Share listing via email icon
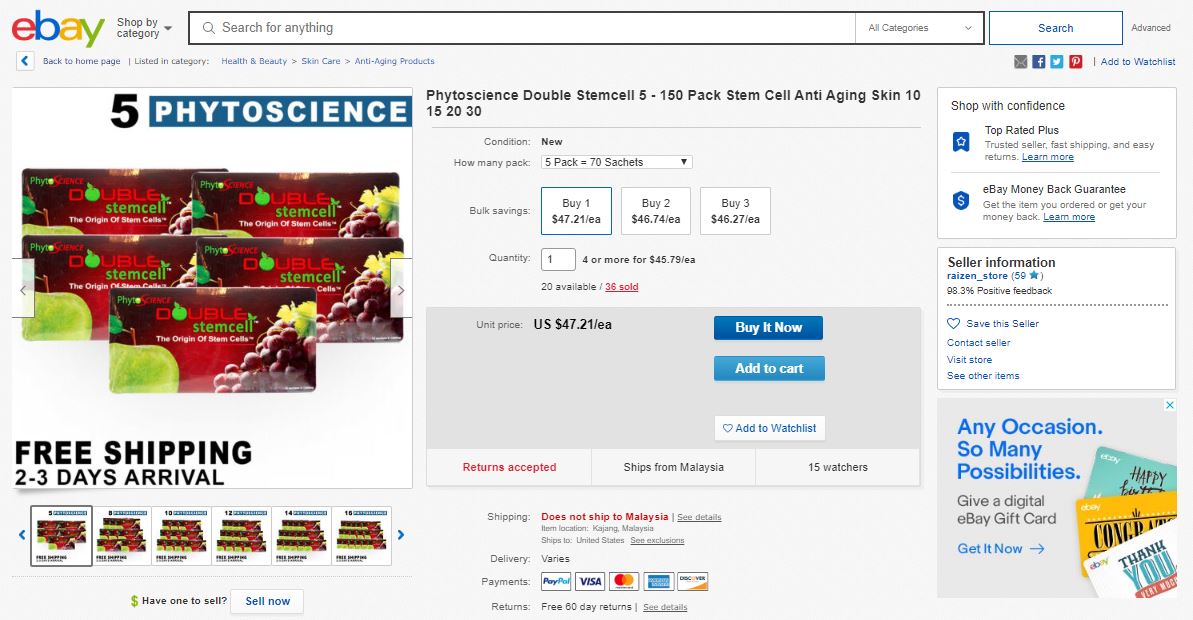Viewport: 1193px width, 620px height. (x=1020, y=62)
